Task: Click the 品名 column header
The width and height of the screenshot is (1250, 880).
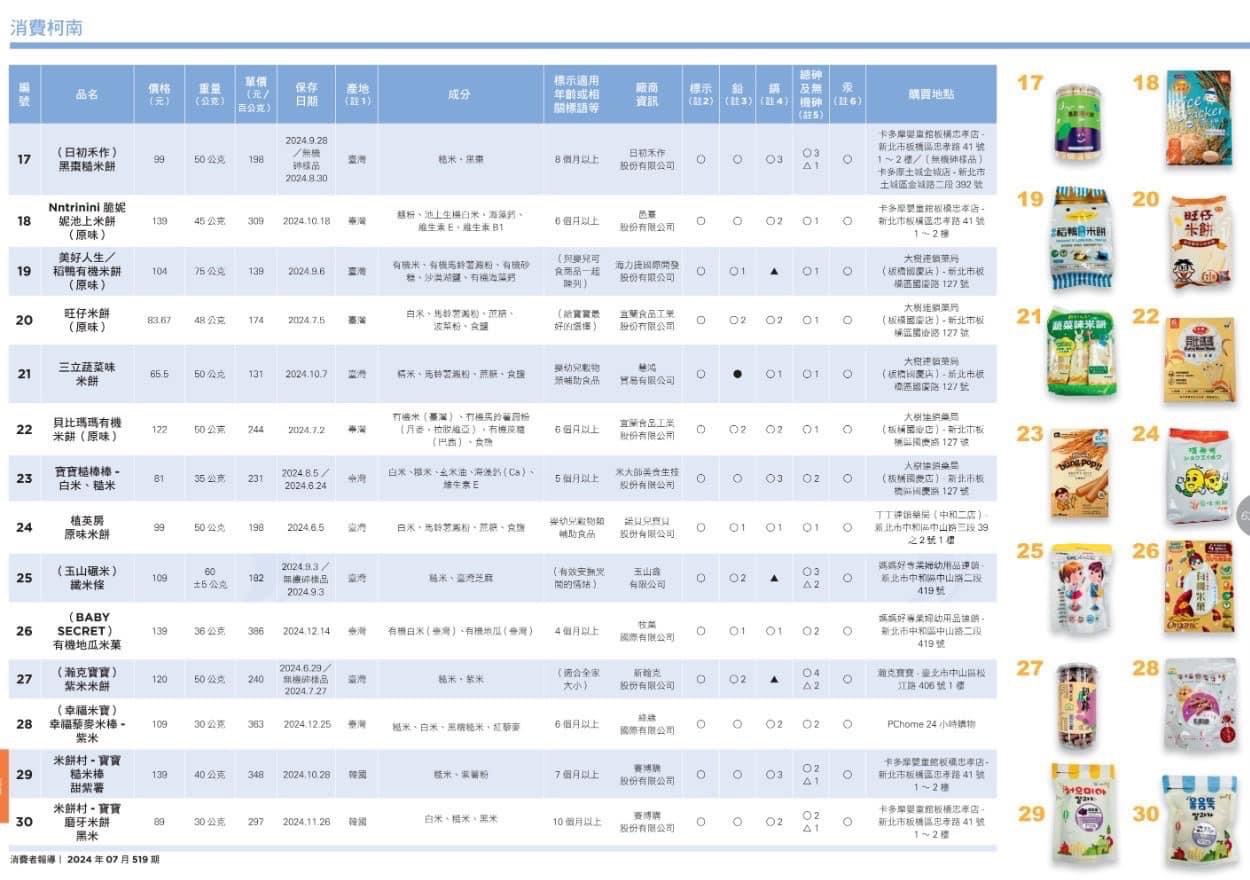Action: [x=87, y=95]
